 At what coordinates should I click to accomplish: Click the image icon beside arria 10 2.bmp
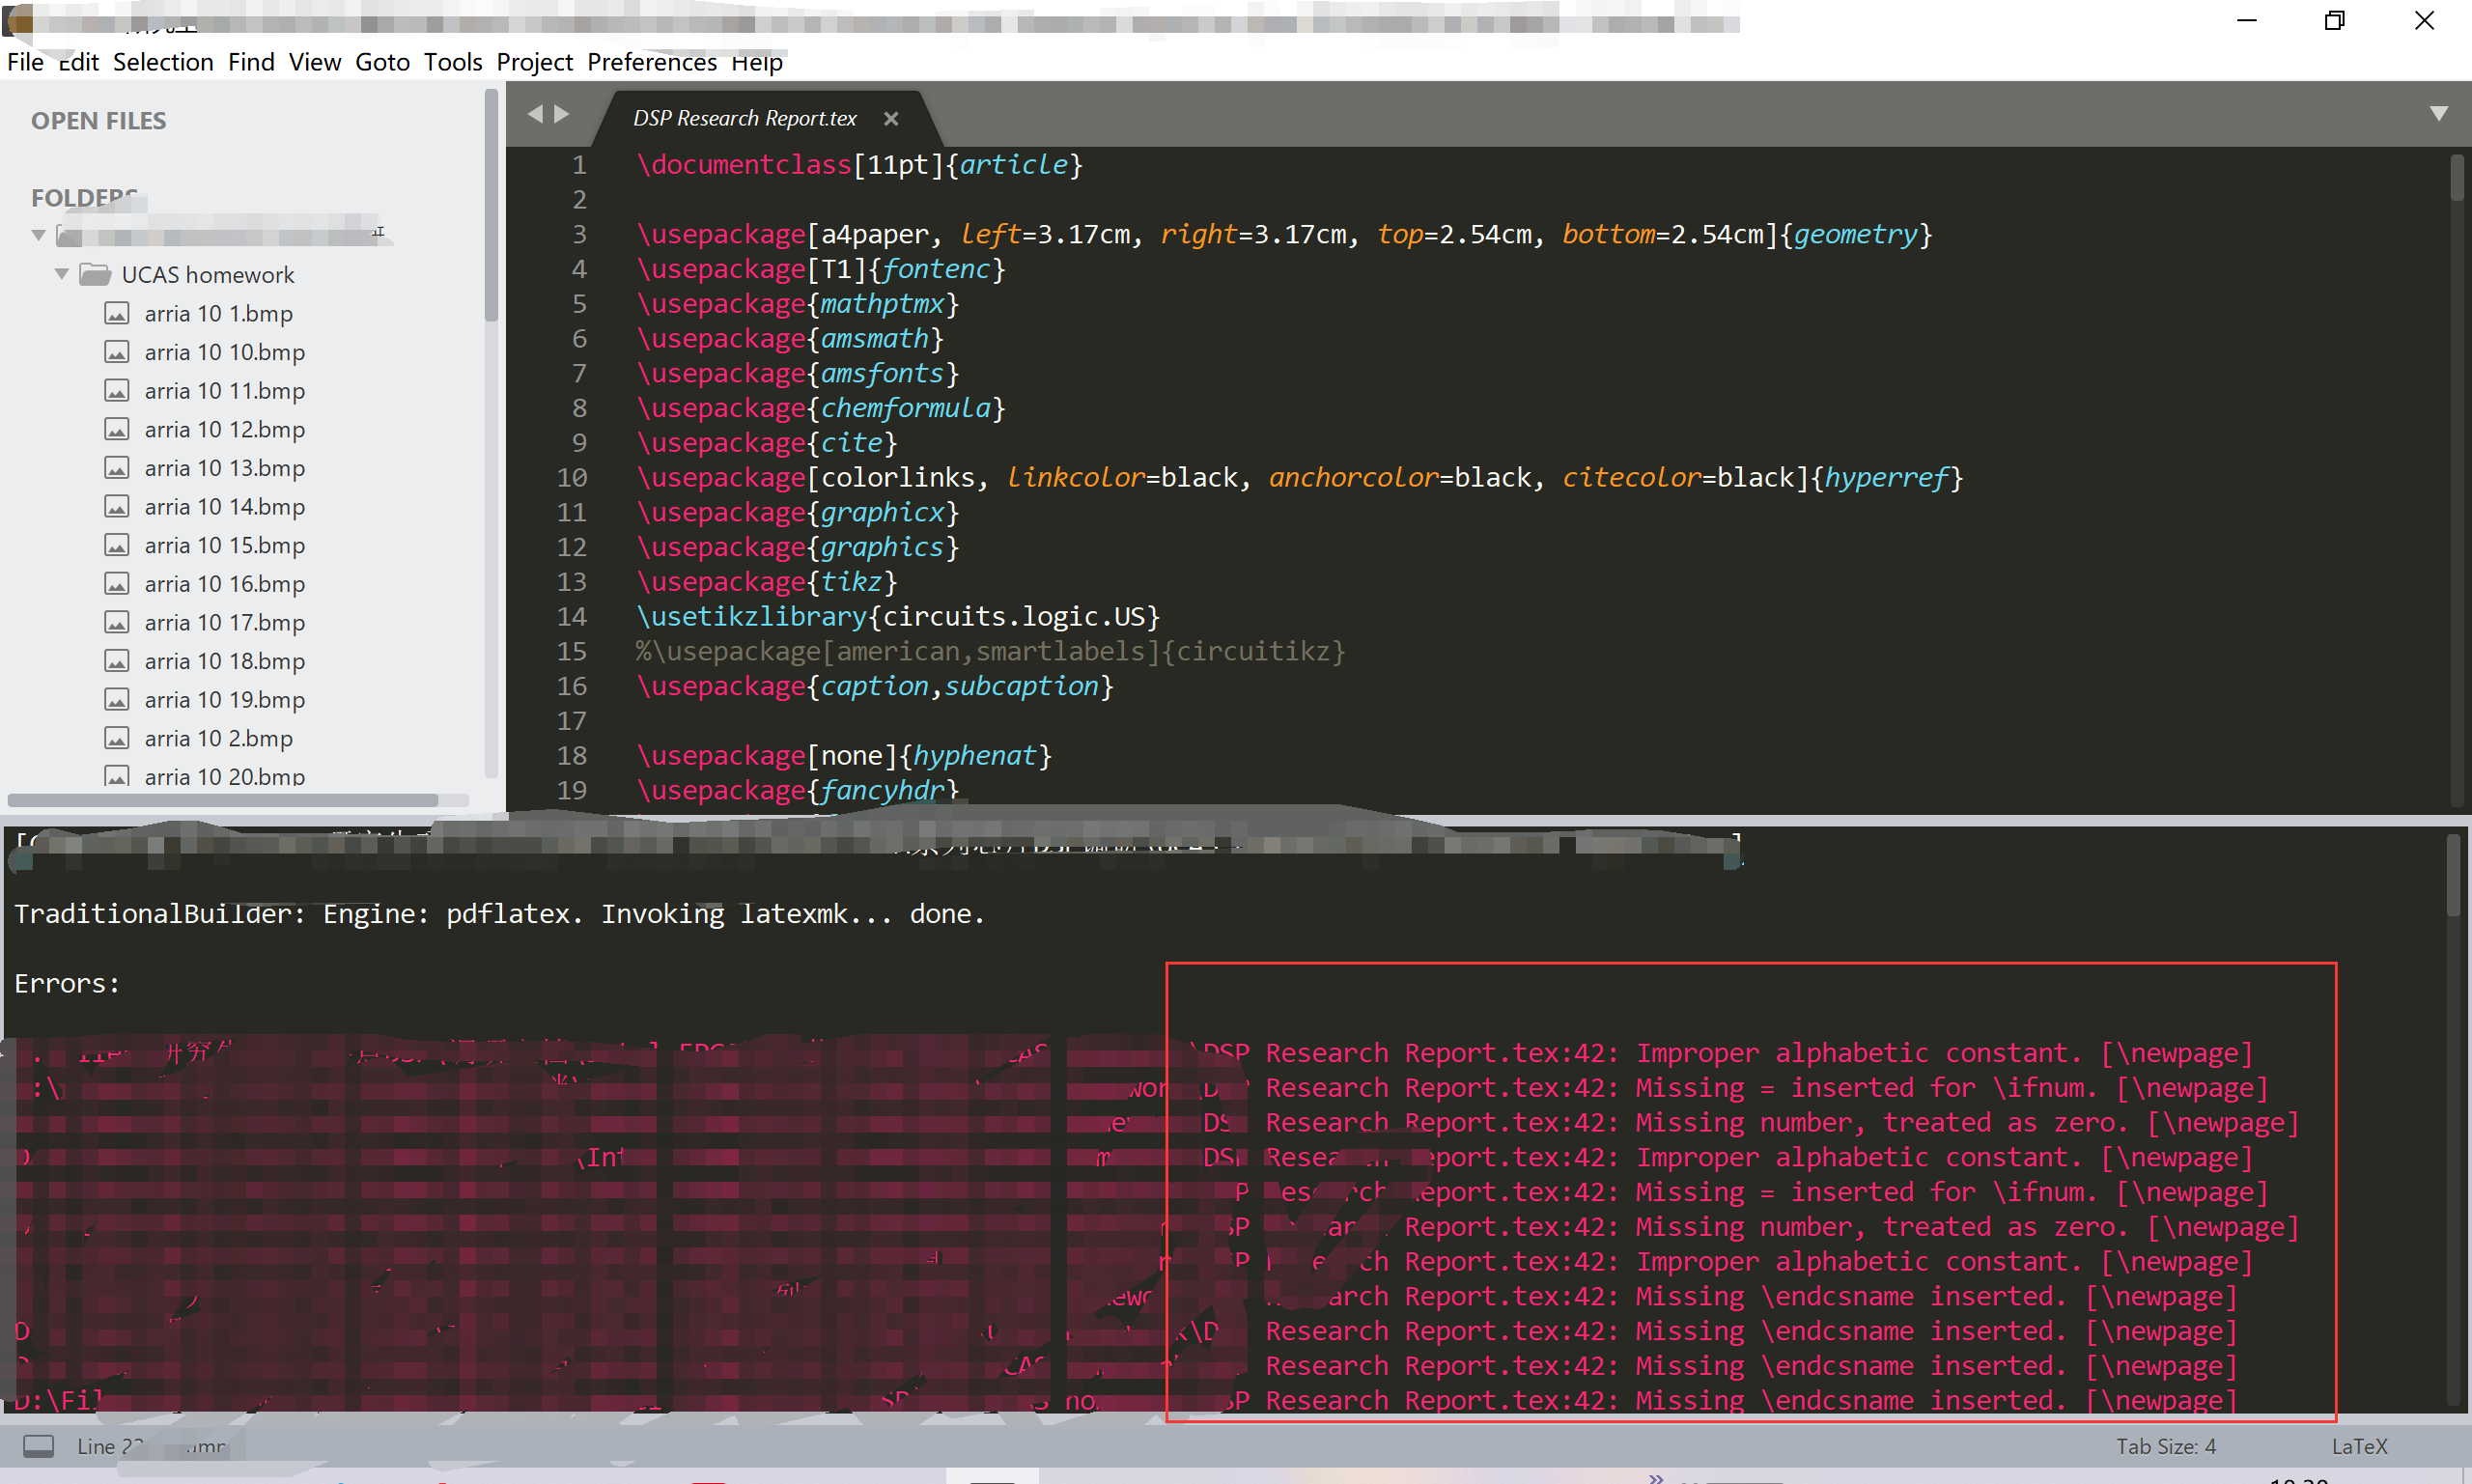118,738
